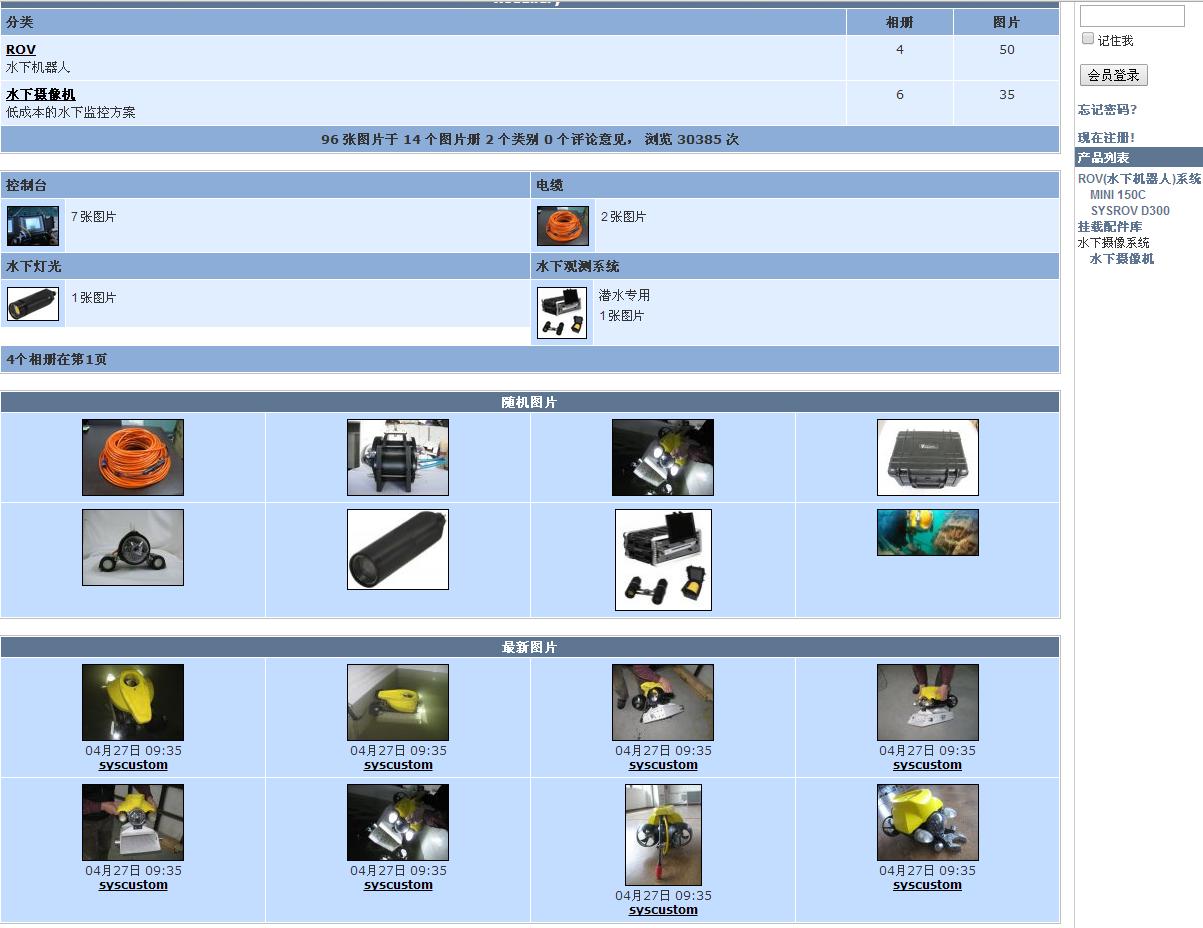Open the 水下灯光 album thumbnail
1203x928 pixels.
pyautogui.click(x=33, y=304)
